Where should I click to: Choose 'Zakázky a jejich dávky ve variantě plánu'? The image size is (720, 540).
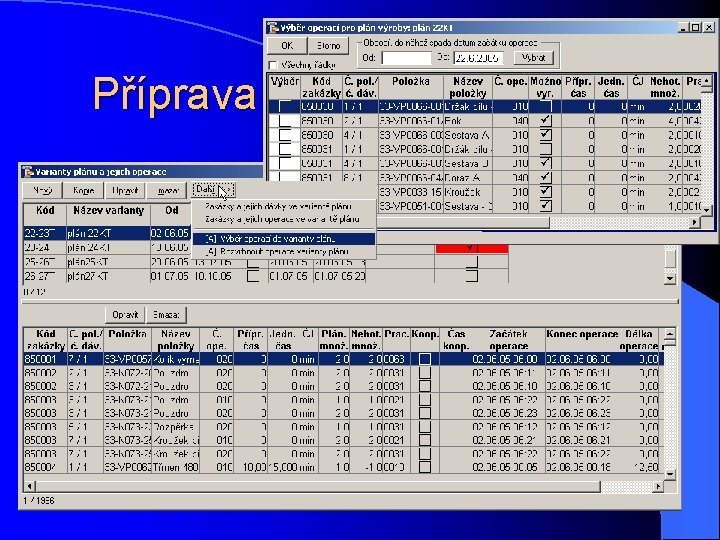pos(278,206)
